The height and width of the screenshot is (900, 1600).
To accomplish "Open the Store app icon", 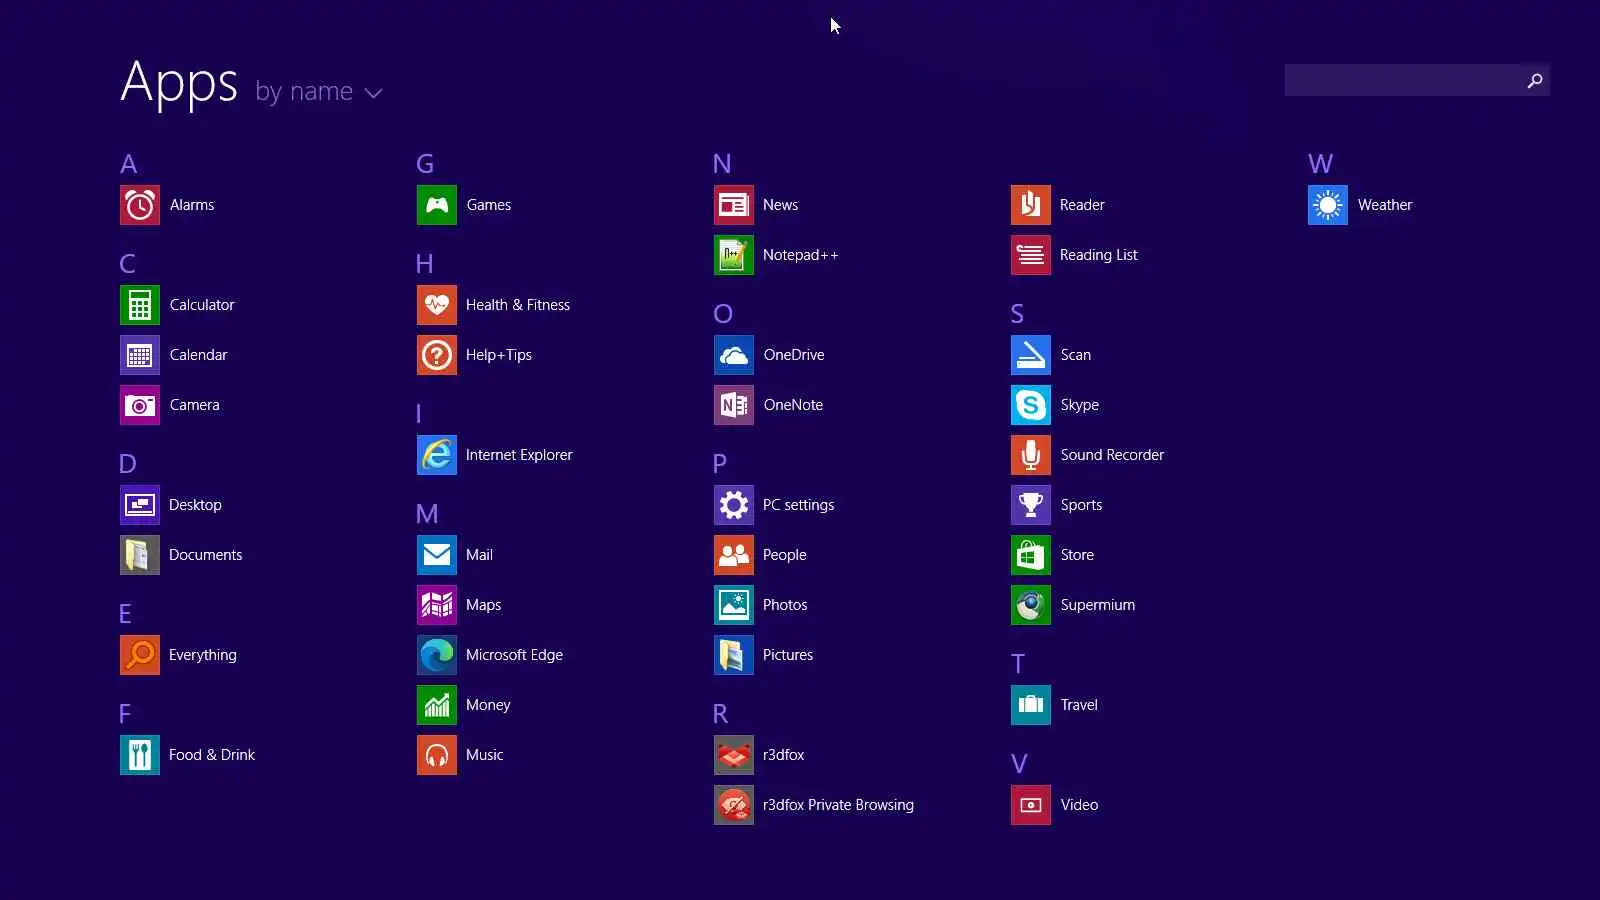I will pyautogui.click(x=1031, y=555).
